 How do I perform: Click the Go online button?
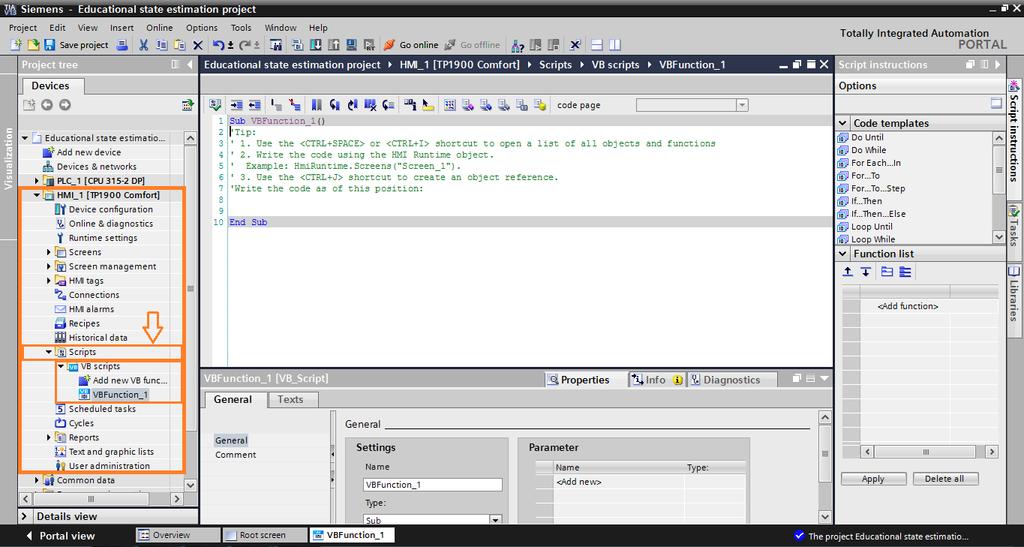click(x=411, y=45)
